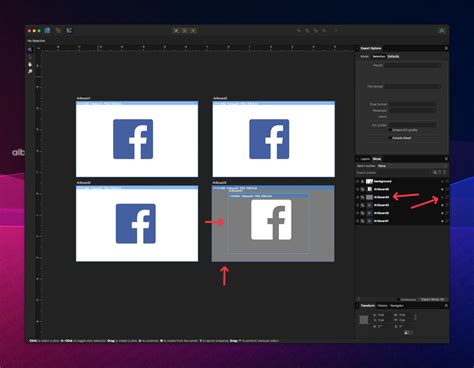Select the View hand tool
Image resolution: width=474 pixels, height=368 pixels.
pos(30,64)
